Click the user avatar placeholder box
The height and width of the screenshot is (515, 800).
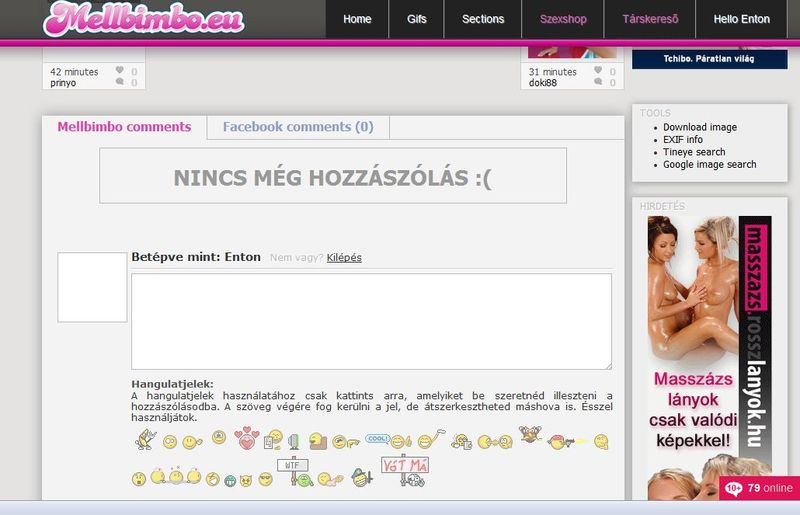[x=92, y=287]
